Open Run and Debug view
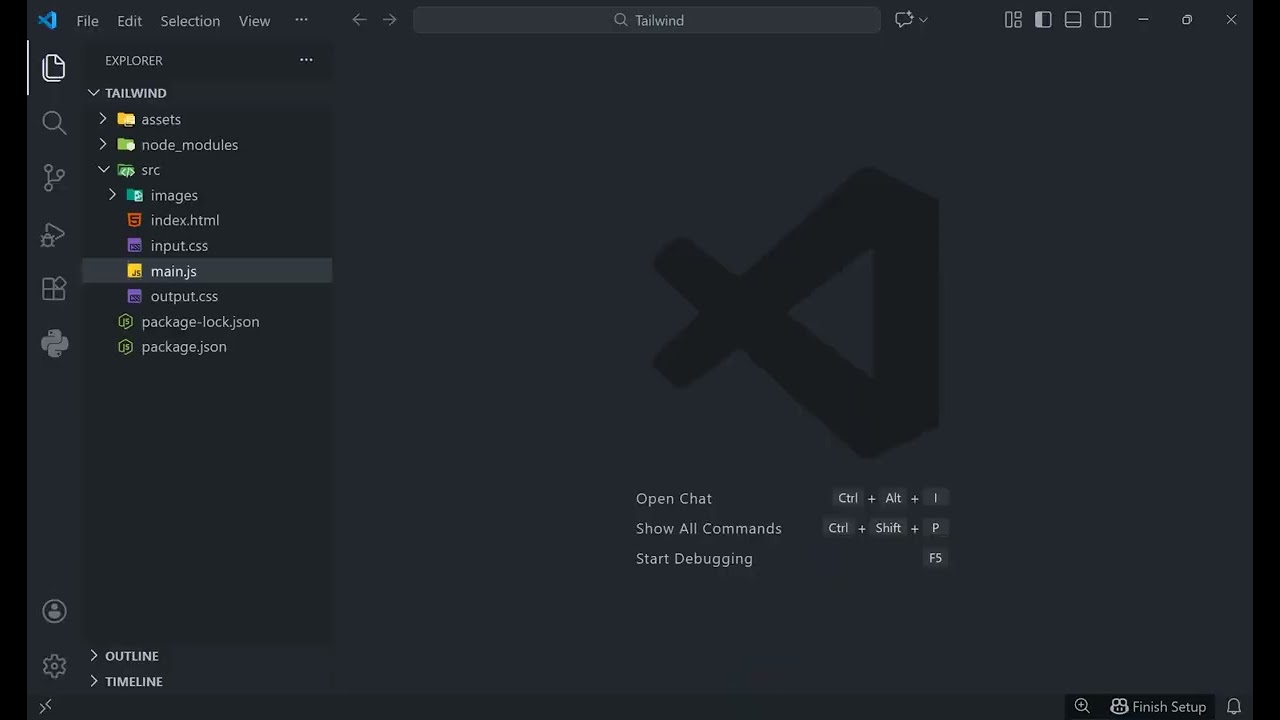The height and width of the screenshot is (720, 1280). (x=54, y=234)
